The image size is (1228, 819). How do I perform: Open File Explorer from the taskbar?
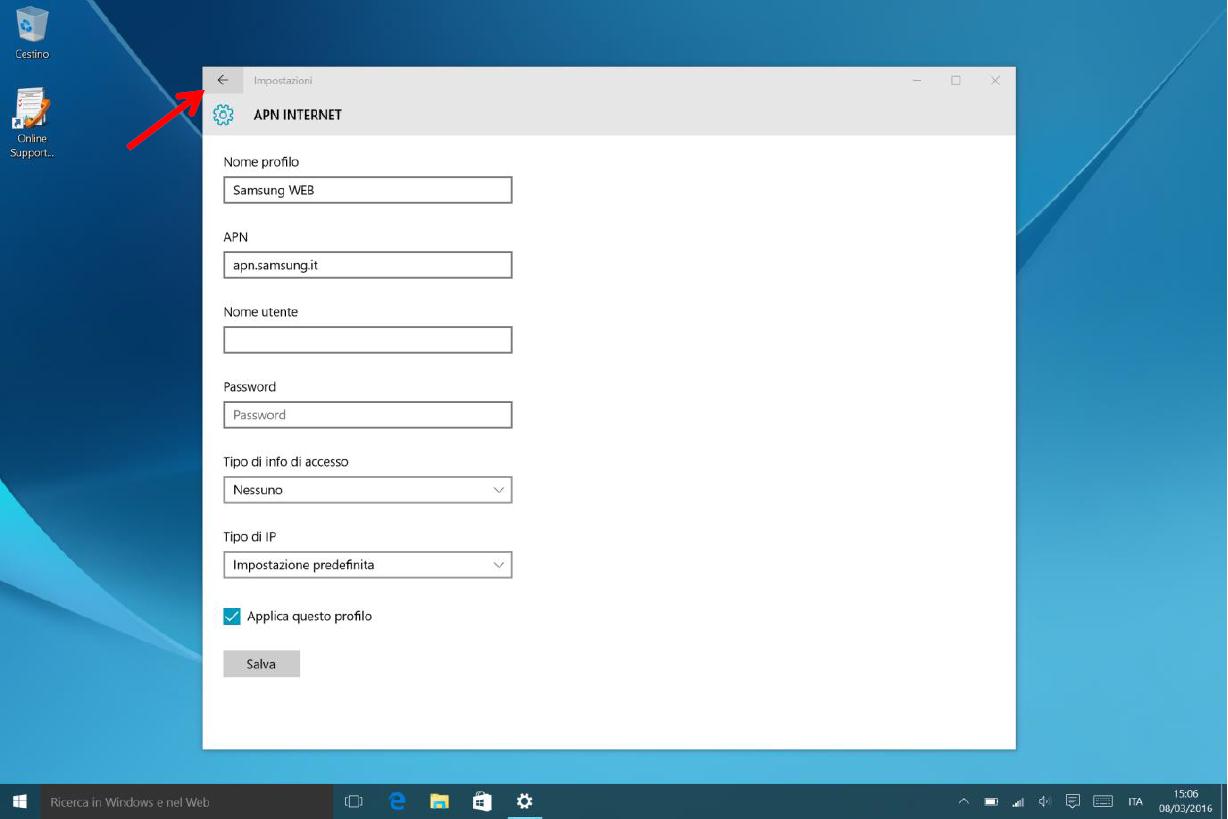click(x=439, y=801)
